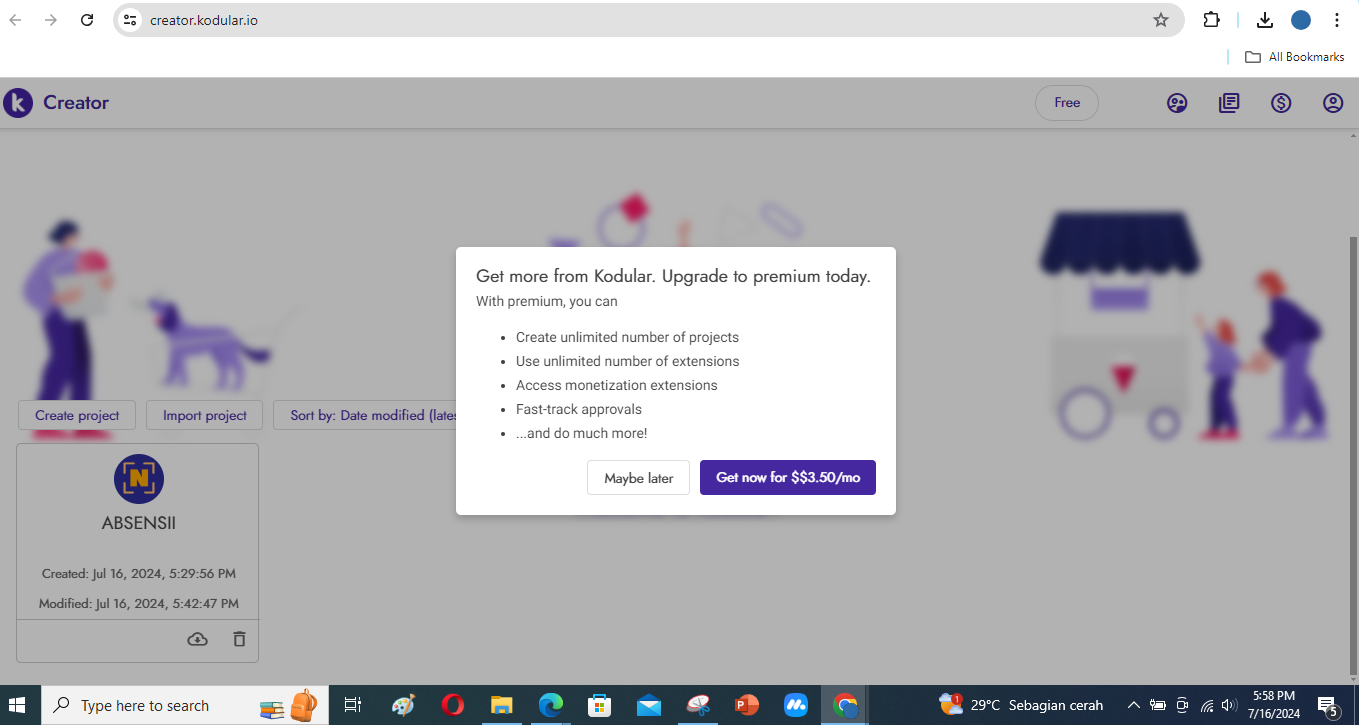Click the '...and do much more!' bullet
This screenshot has width=1359, height=725.
(x=581, y=433)
